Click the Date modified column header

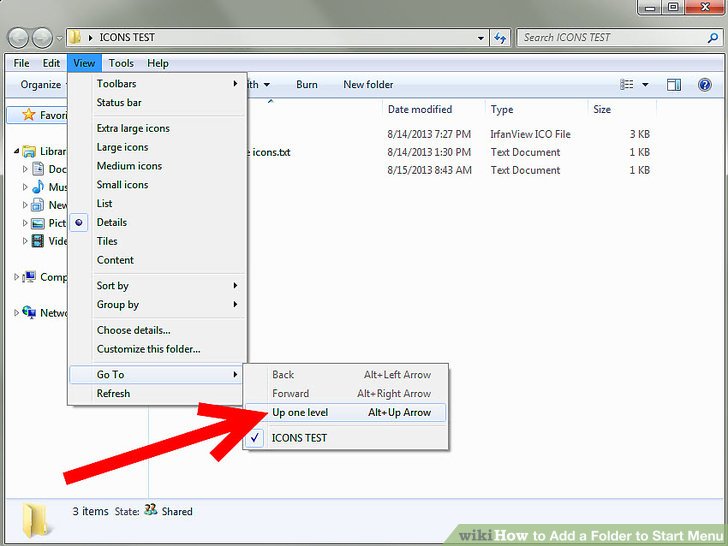pos(420,110)
